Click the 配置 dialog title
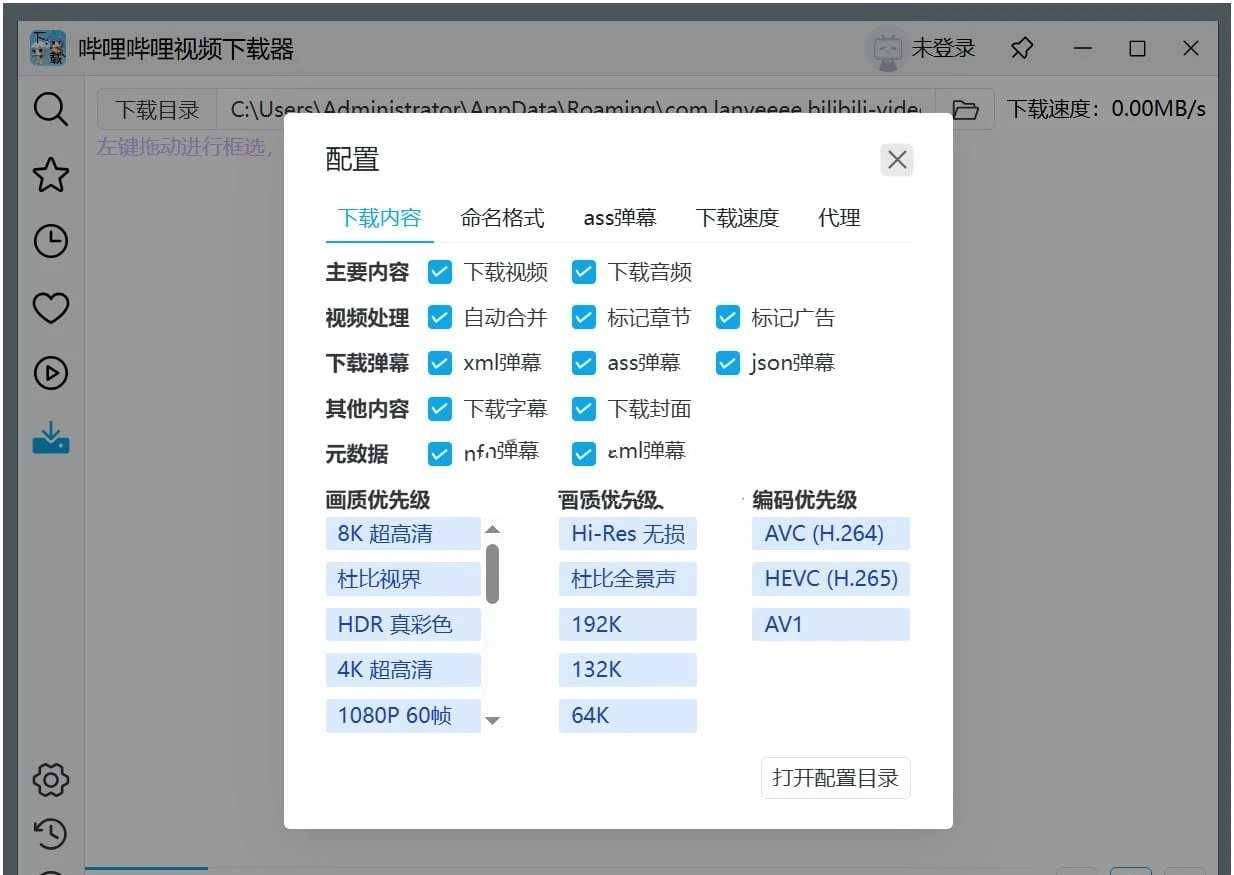 (x=353, y=160)
